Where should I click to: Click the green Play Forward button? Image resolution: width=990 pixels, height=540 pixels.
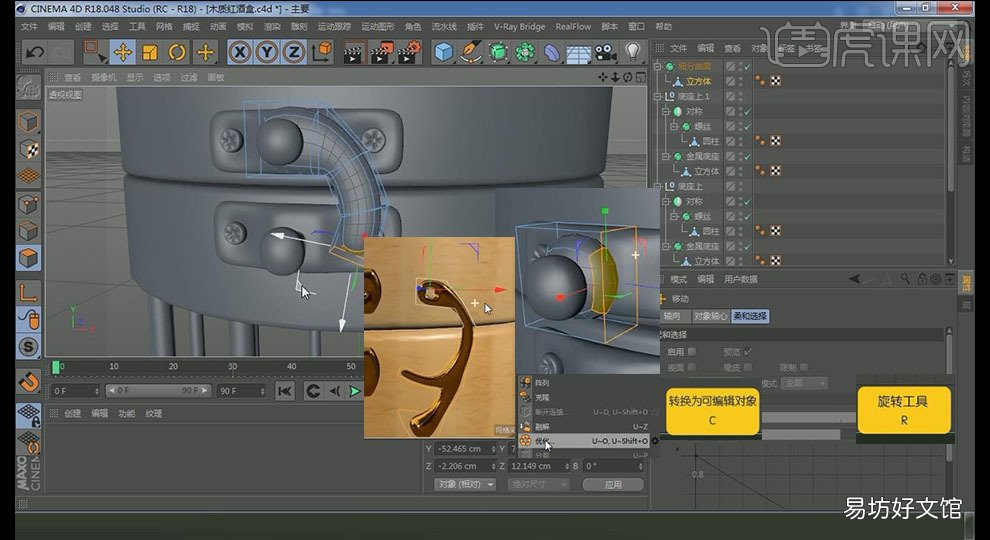click(x=355, y=391)
